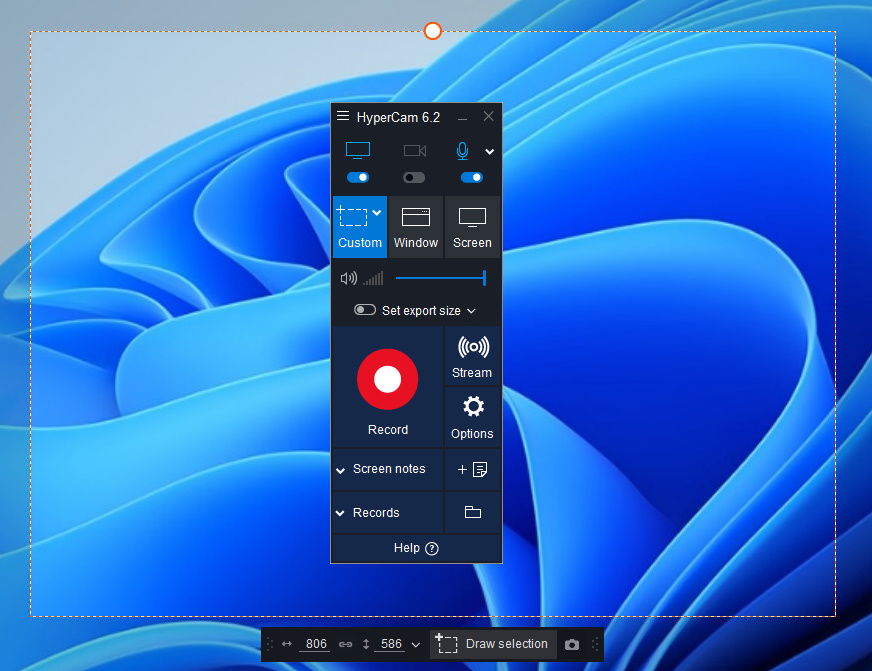Minimize the HyperCam window
This screenshot has height=671, width=872.
(x=462, y=117)
